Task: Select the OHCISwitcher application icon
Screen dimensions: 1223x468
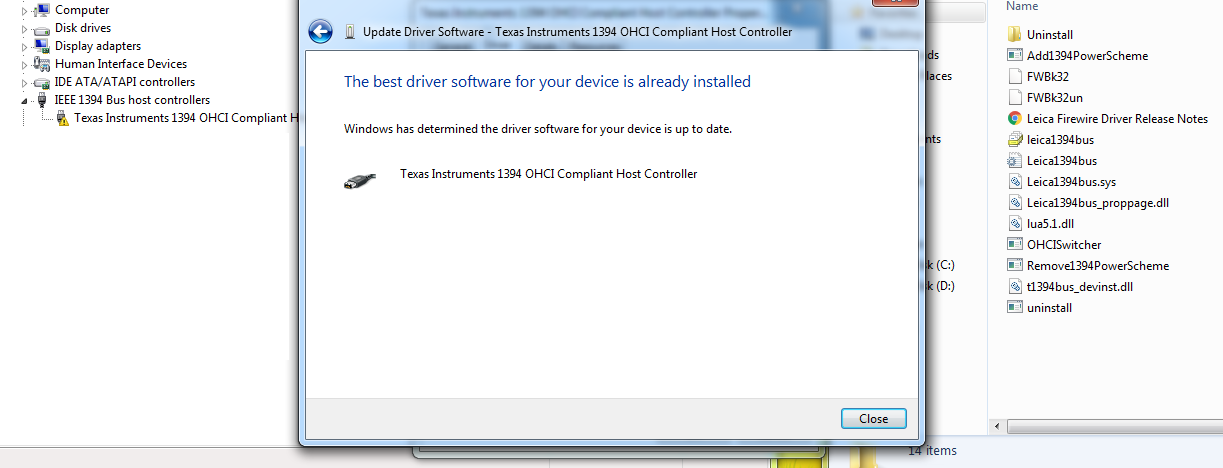Action: point(1015,245)
